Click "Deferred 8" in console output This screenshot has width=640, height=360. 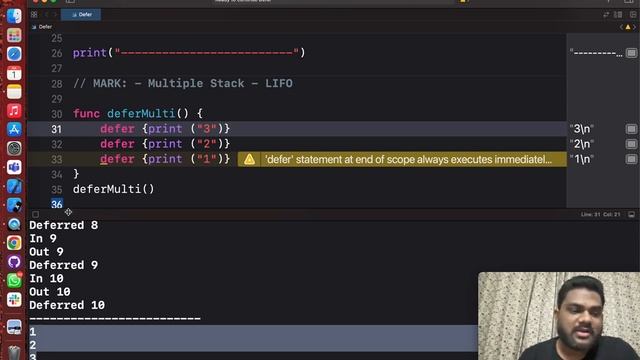63,225
